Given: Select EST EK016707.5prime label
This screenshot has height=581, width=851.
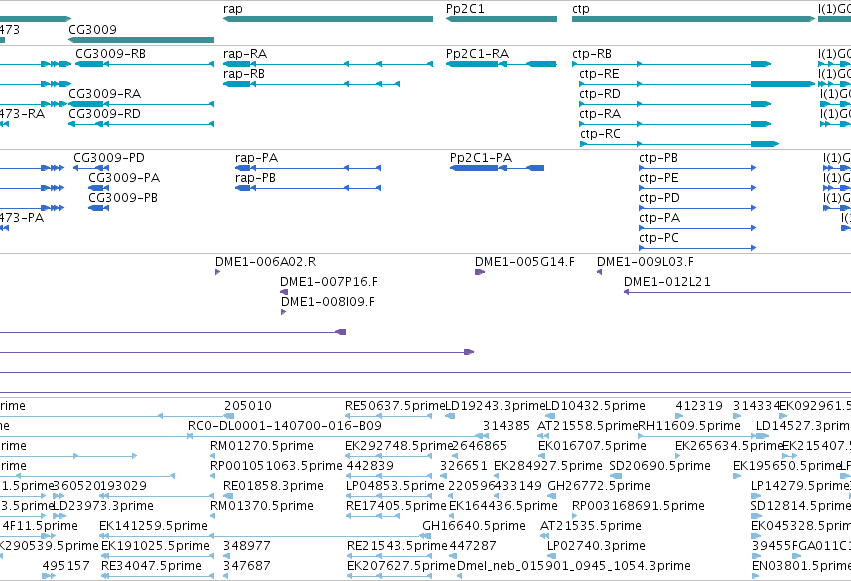Looking at the screenshot, I should (592, 446).
